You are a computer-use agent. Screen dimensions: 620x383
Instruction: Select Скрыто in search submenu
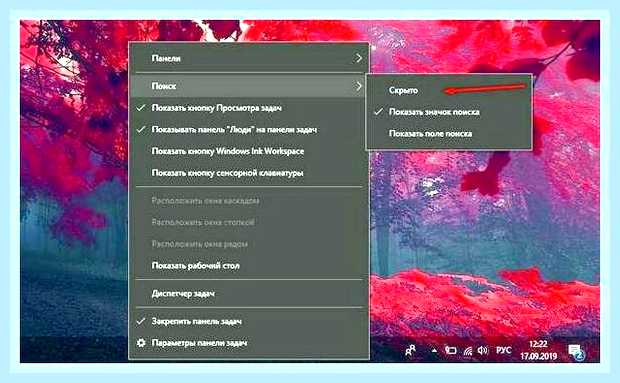449,91
